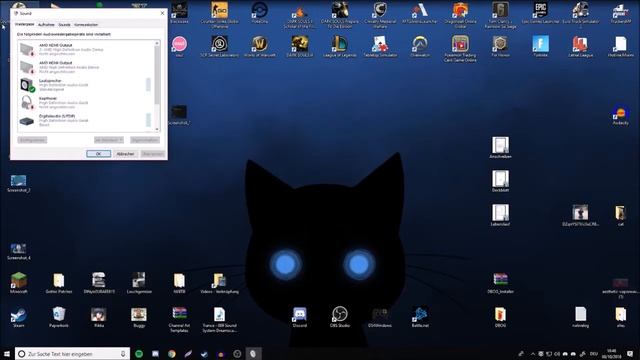Switch to the Kommunikation tab
Screen dimensions: 640x360
(x=86, y=25)
